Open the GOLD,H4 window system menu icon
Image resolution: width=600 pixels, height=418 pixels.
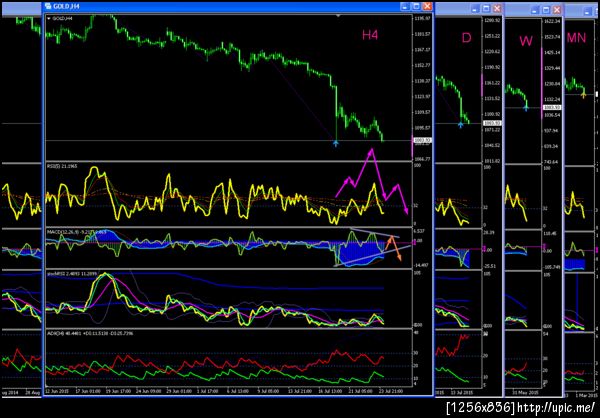[x=47, y=7]
